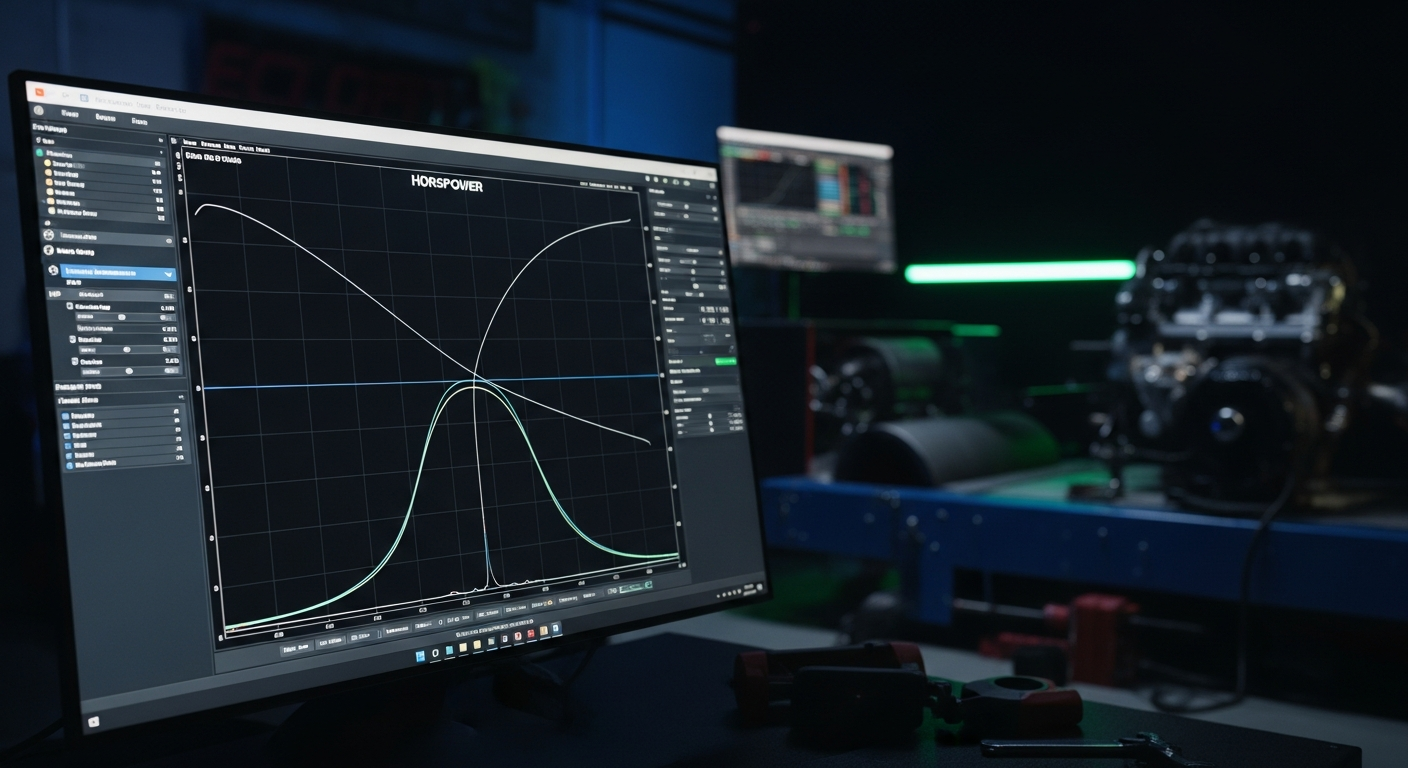Open the third menu in the menu bar
Viewport: 1408px width, 768px height.
click(x=139, y=121)
